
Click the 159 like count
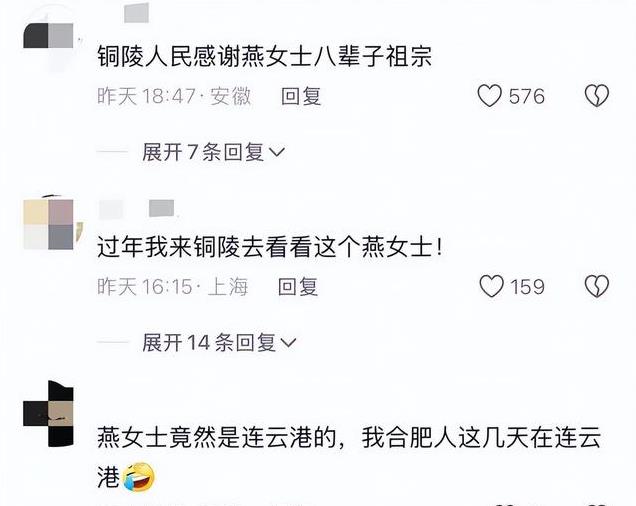coord(527,287)
